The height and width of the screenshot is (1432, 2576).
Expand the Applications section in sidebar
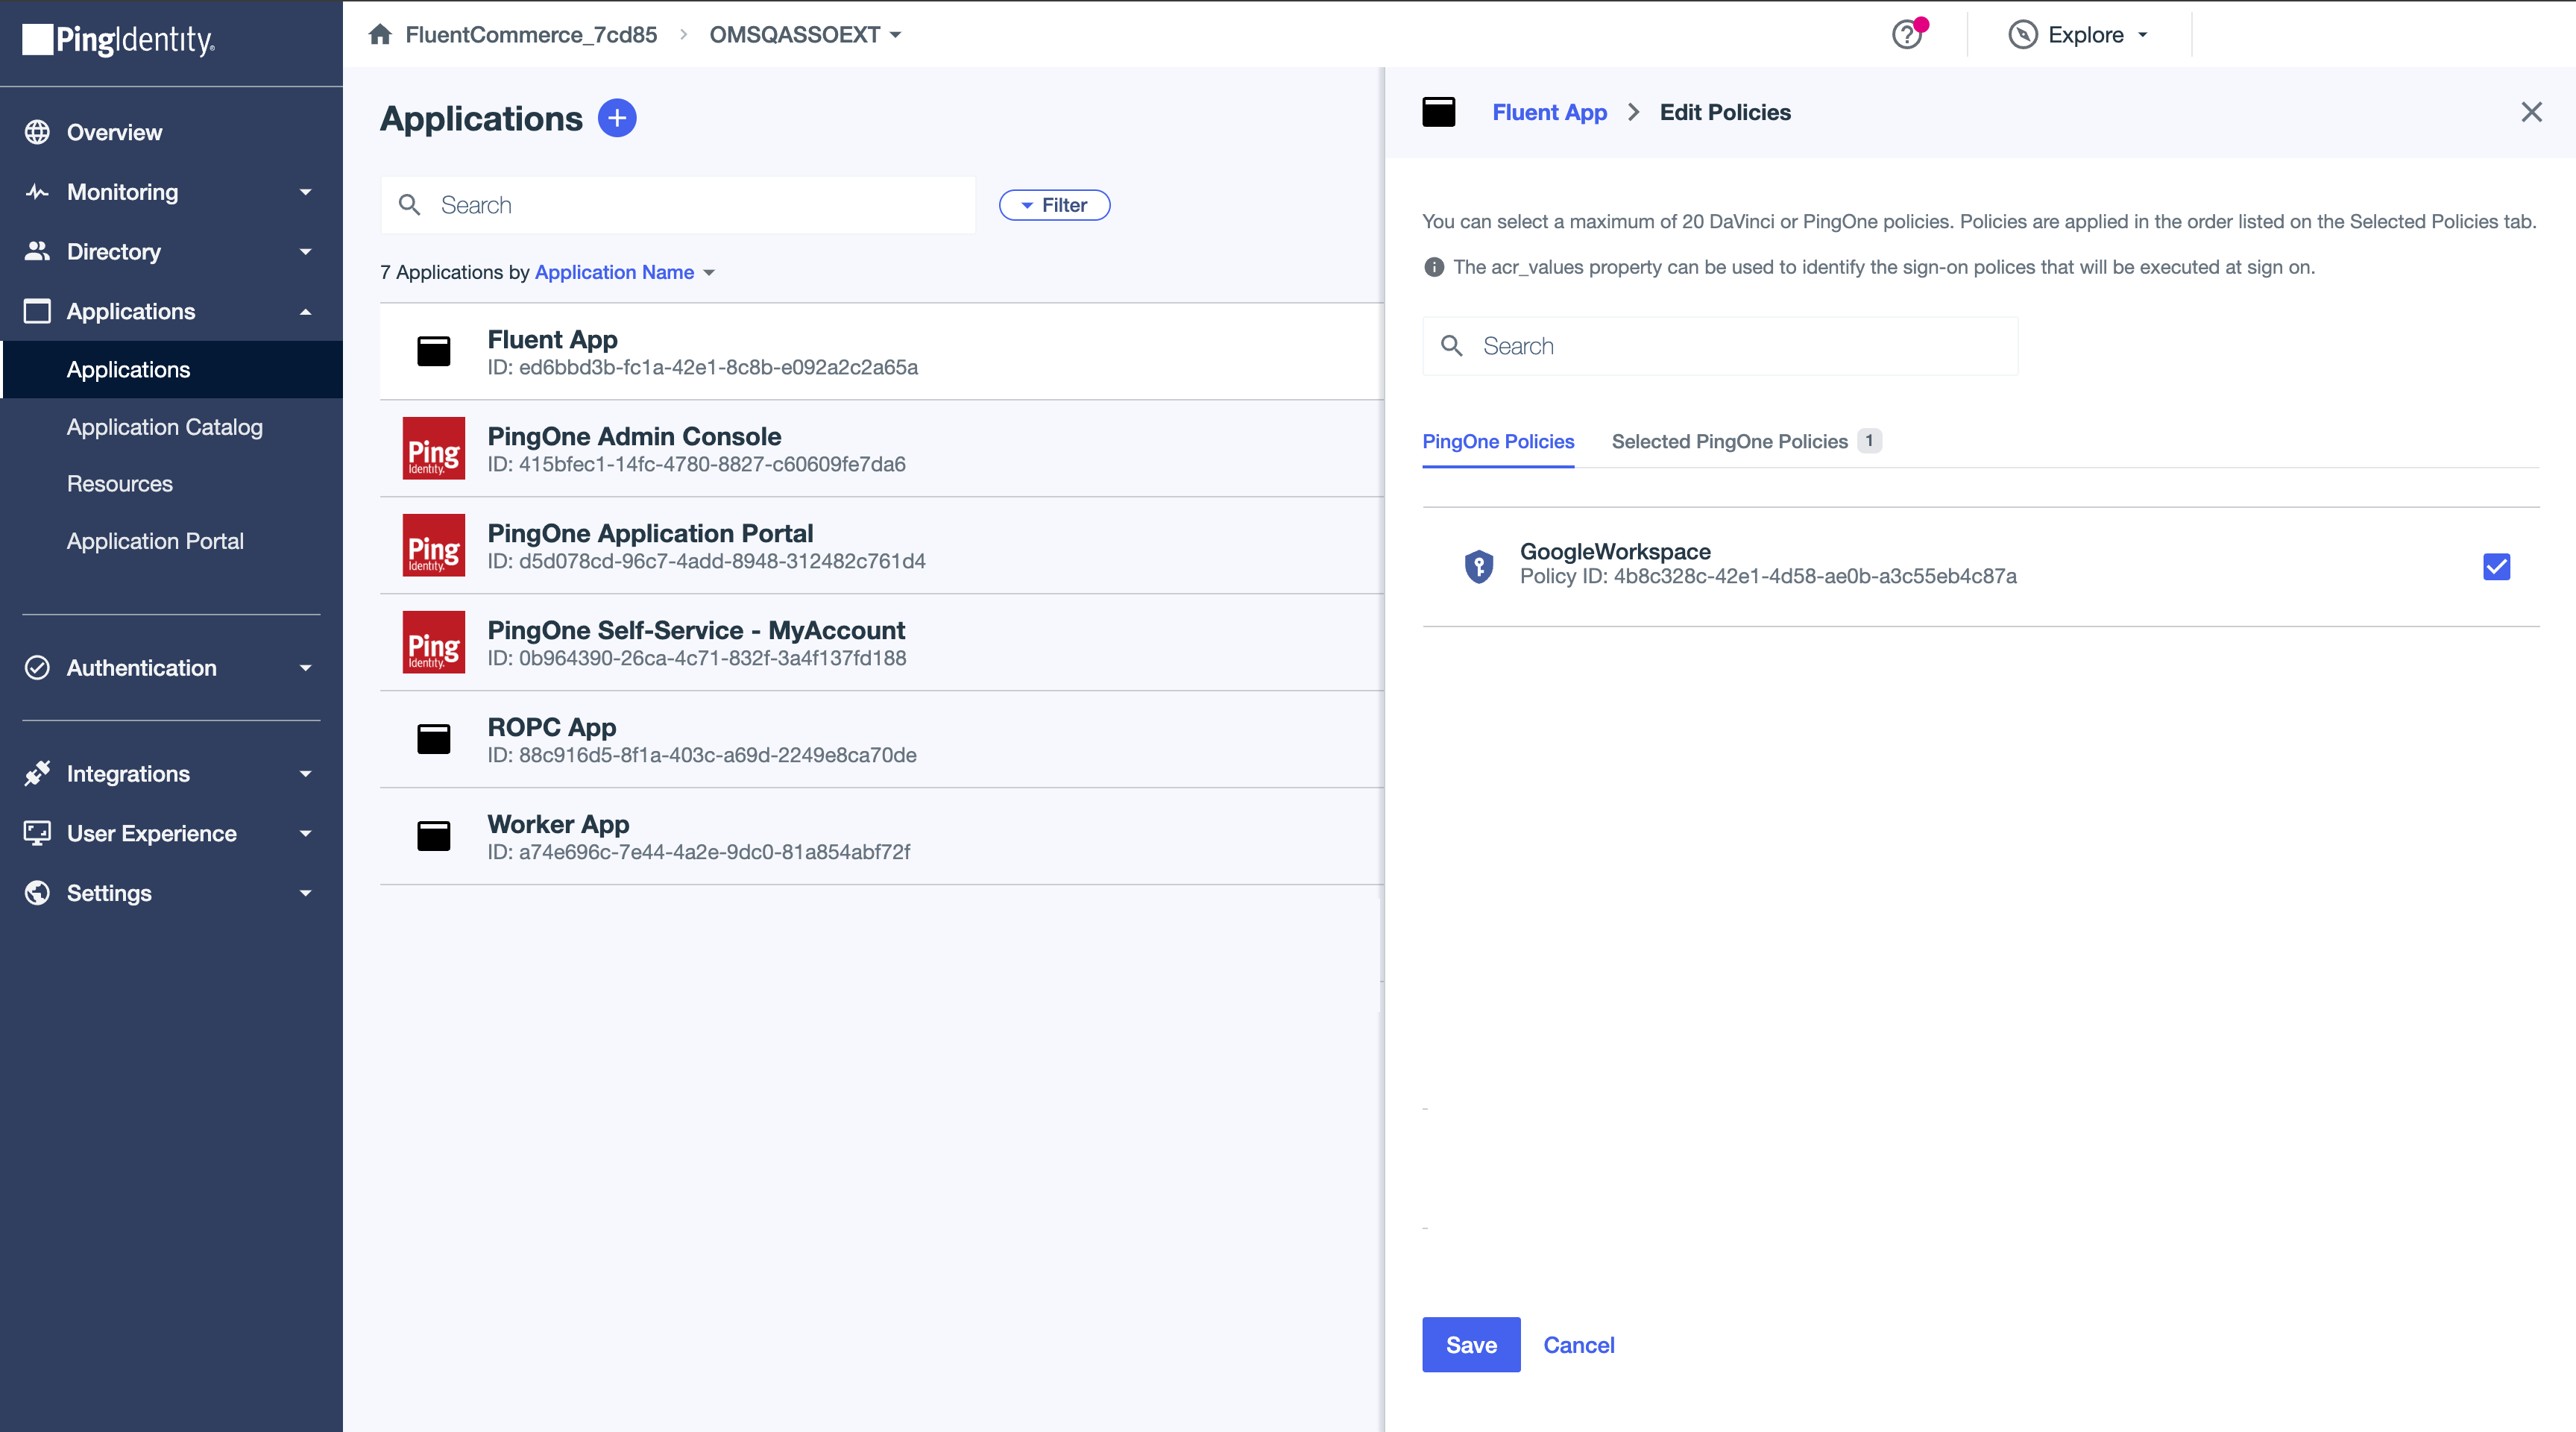pyautogui.click(x=301, y=310)
